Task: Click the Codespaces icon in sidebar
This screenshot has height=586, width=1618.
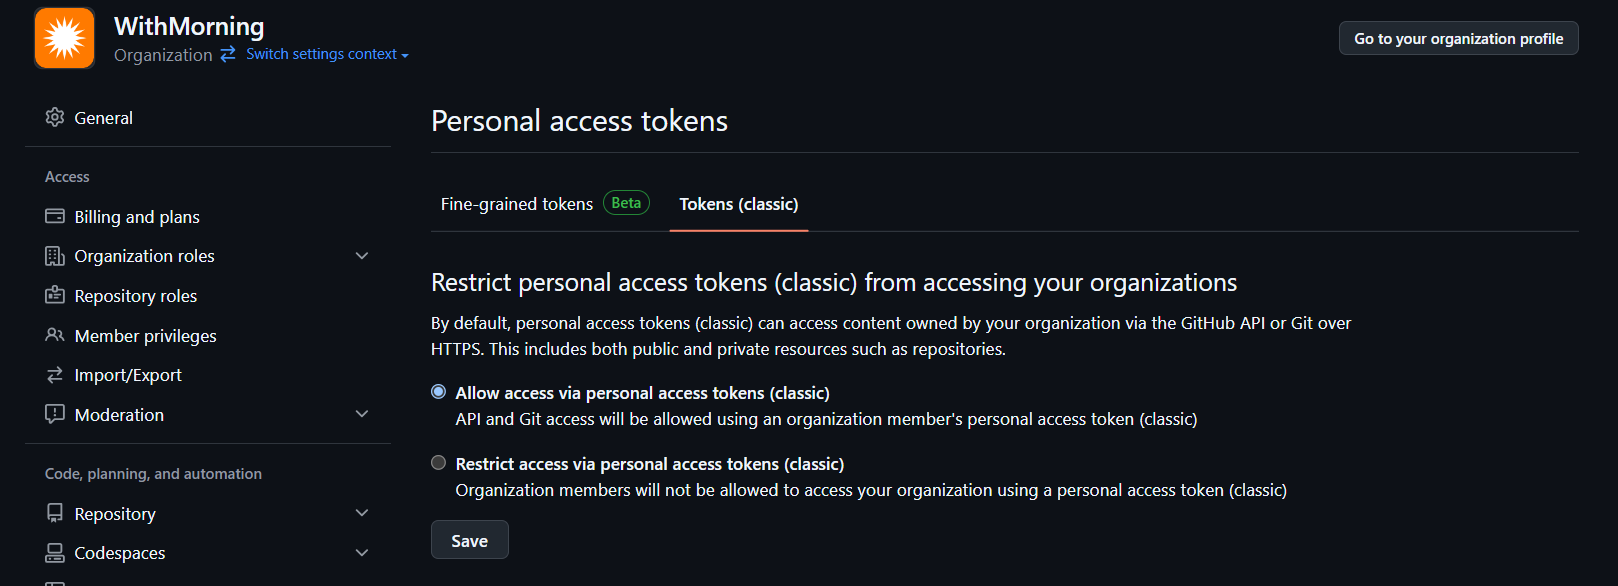Action: [x=55, y=553]
